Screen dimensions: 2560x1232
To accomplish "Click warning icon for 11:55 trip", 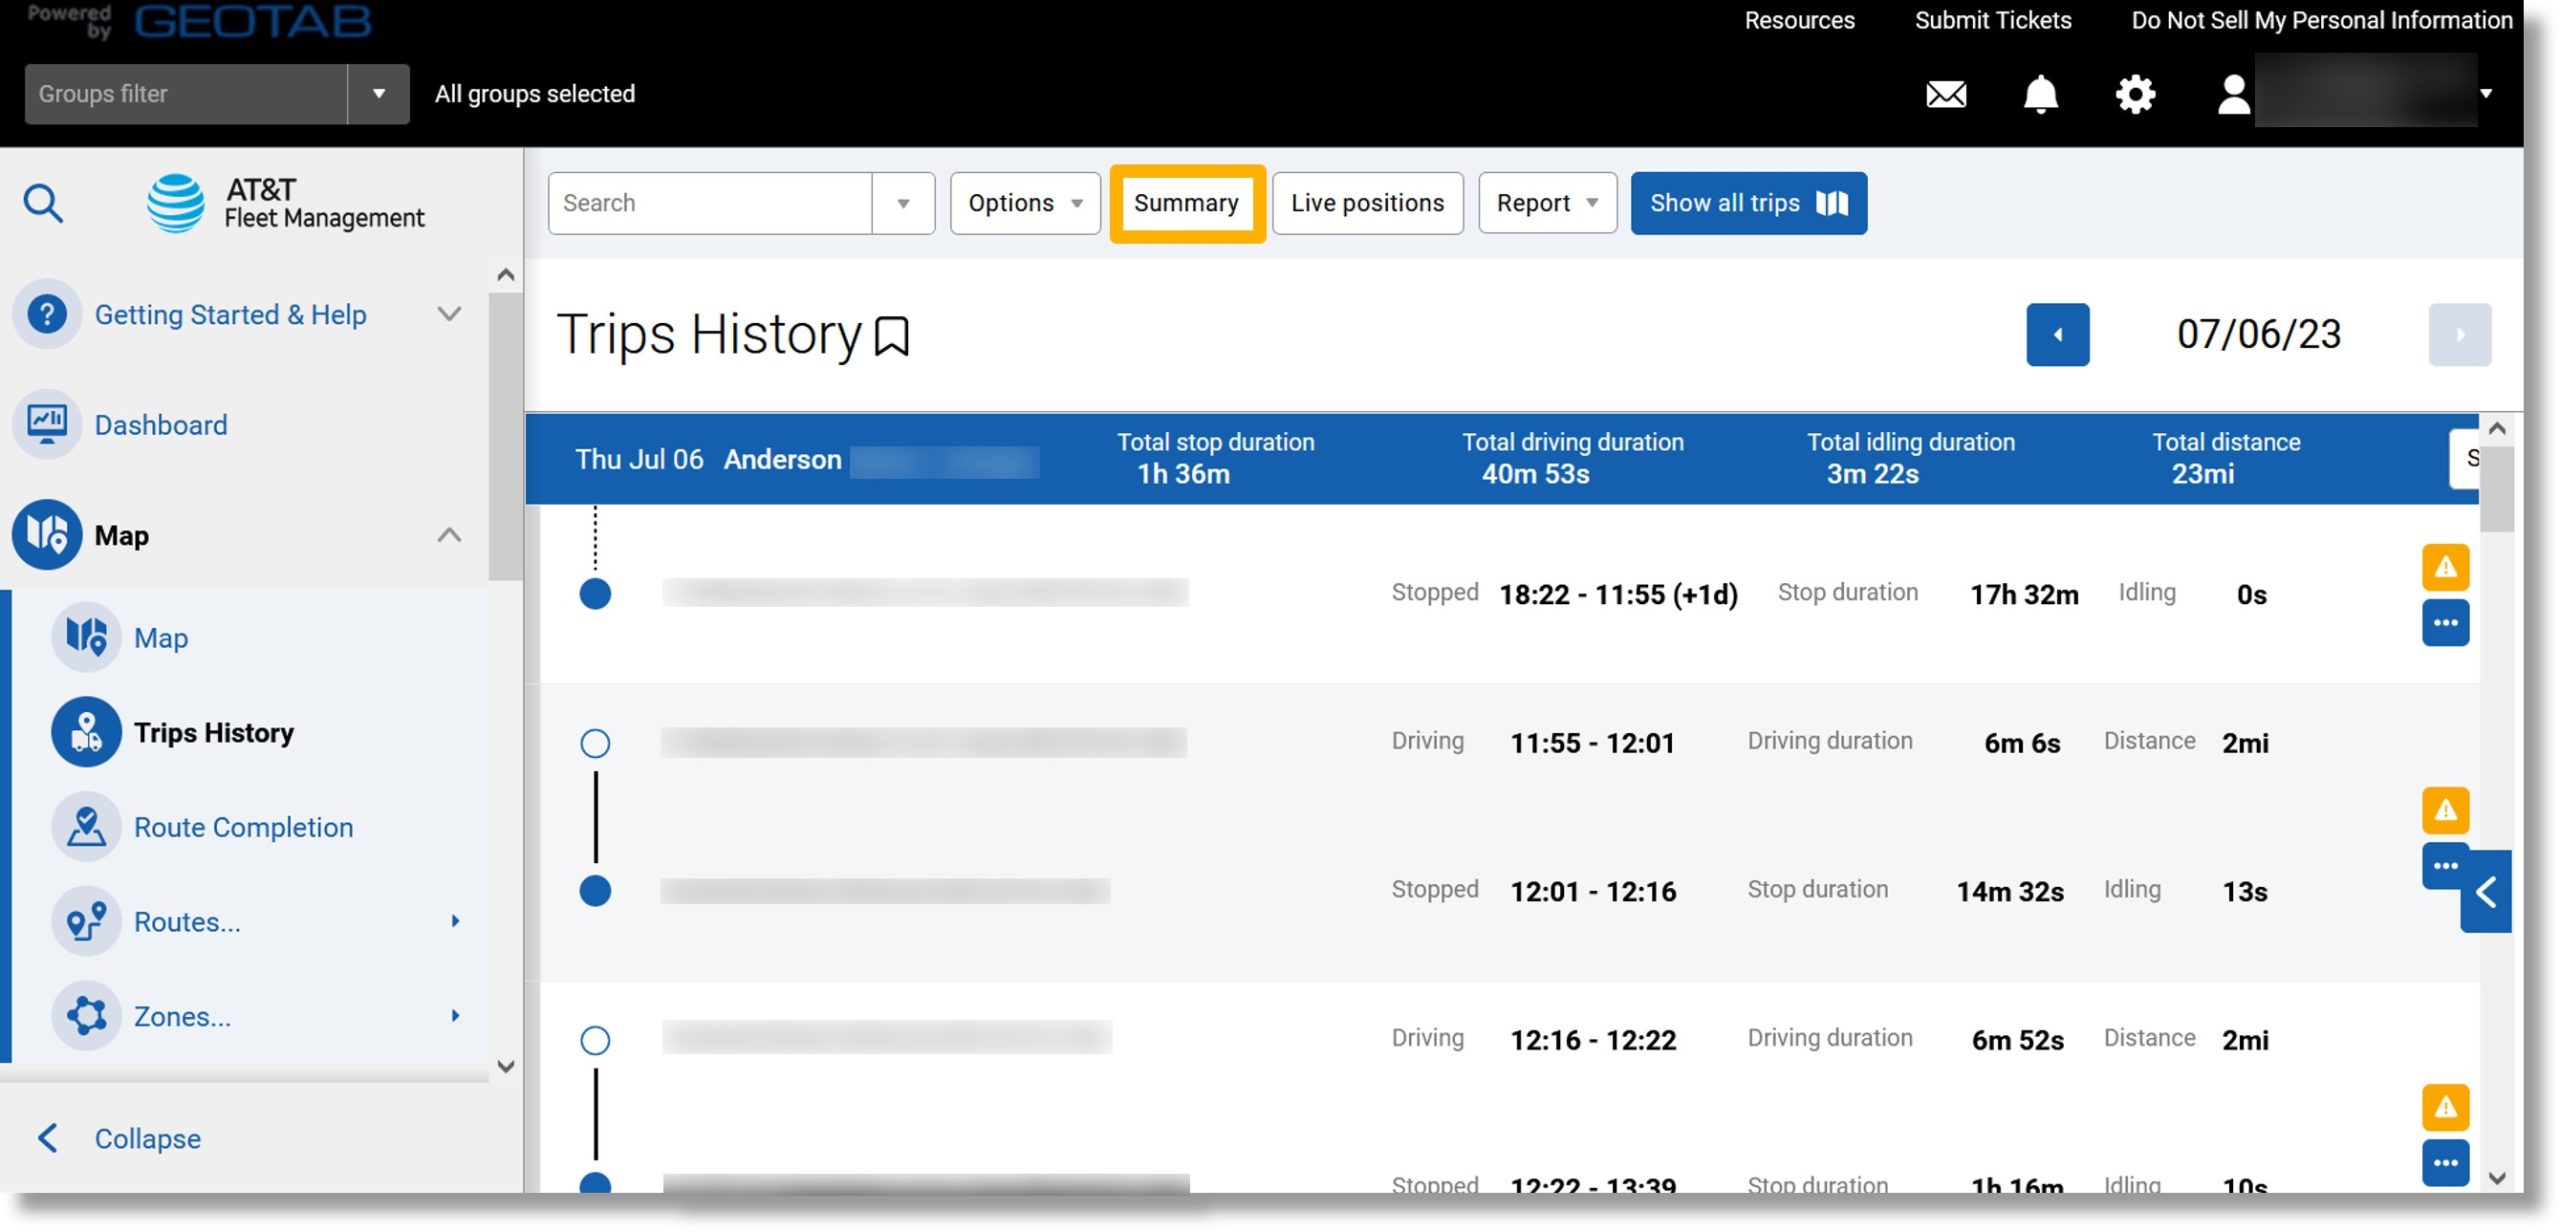I will [x=2445, y=809].
